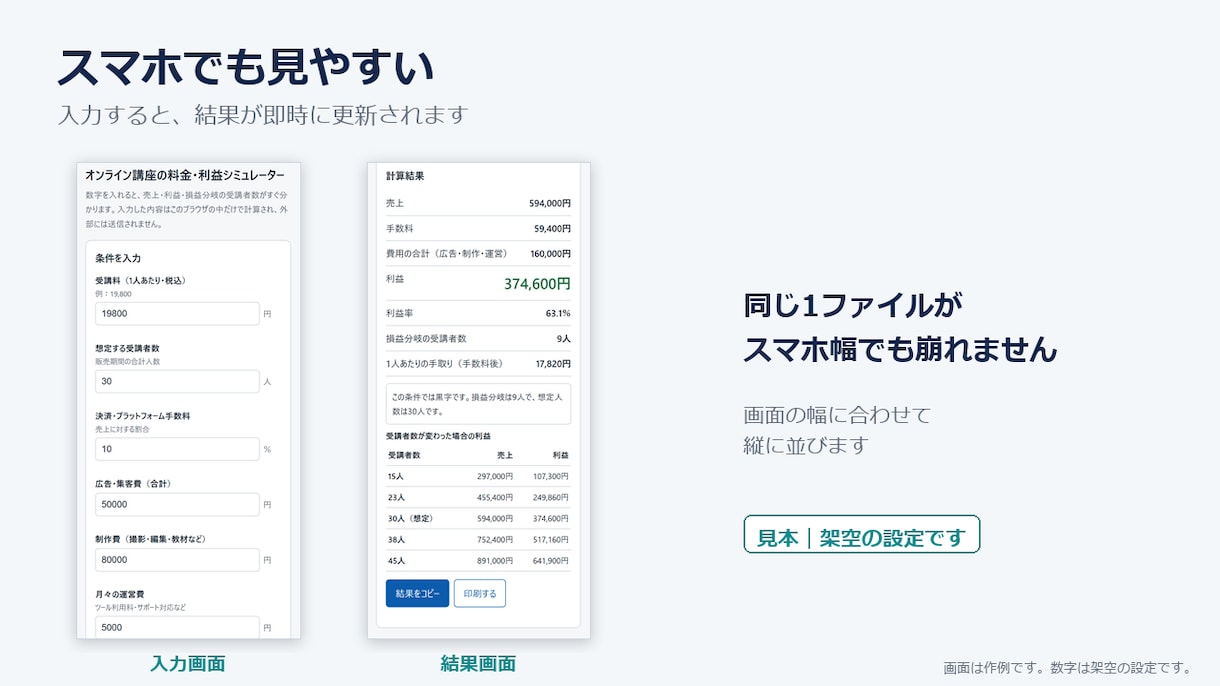Click the 制作費 input showing 80000

[177, 559]
